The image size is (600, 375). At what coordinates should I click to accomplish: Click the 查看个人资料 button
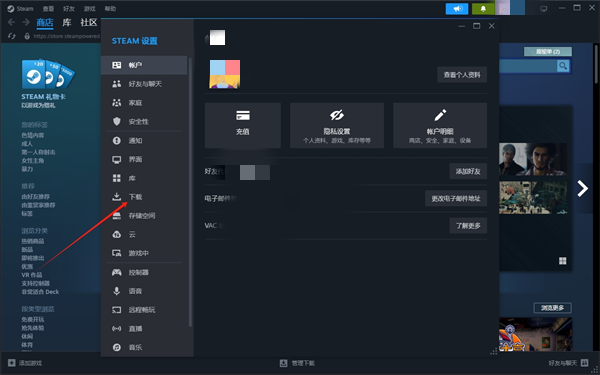coord(462,75)
